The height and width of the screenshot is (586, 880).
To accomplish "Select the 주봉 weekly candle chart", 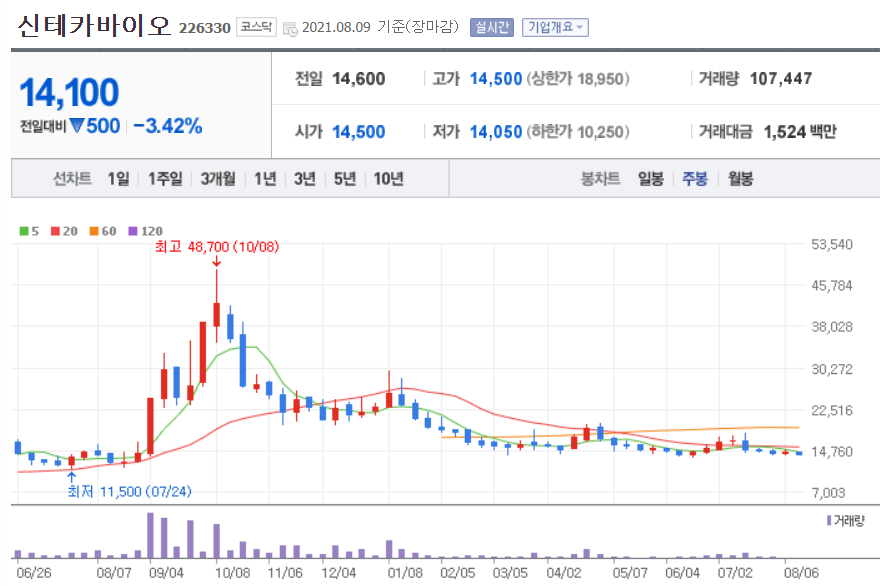I will [694, 178].
